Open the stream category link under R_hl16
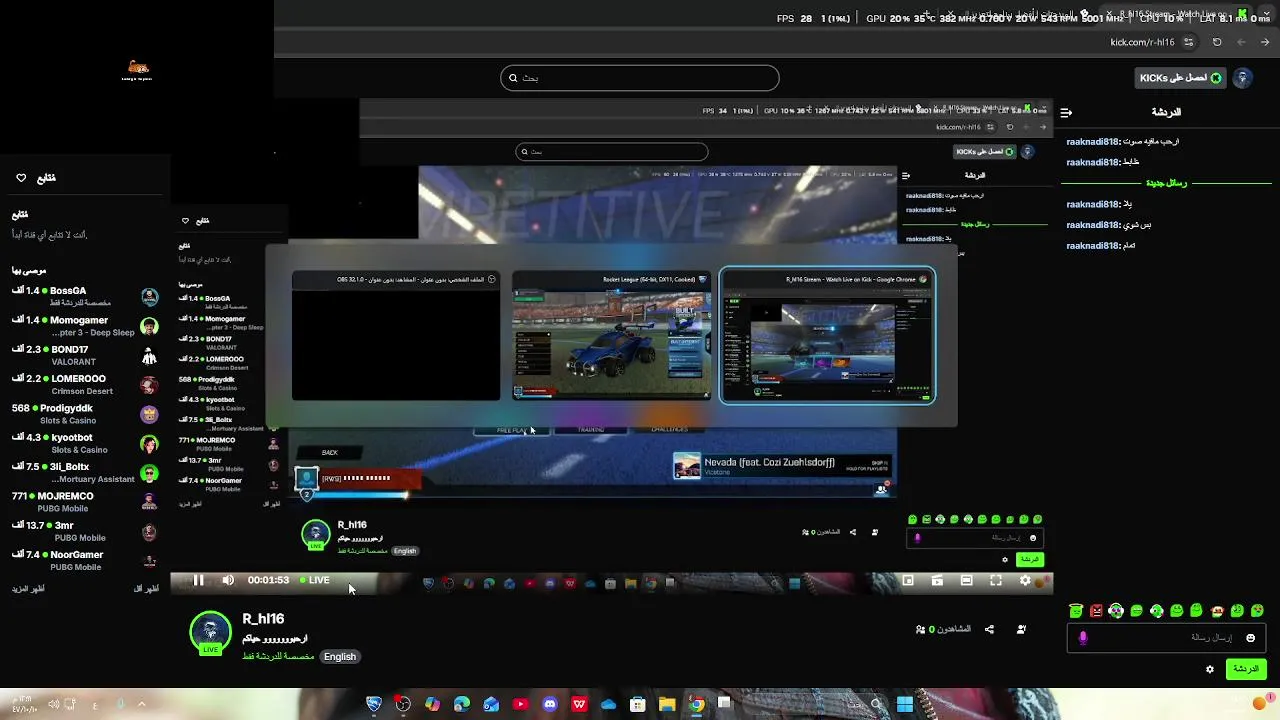 pyautogui.click(x=278, y=657)
